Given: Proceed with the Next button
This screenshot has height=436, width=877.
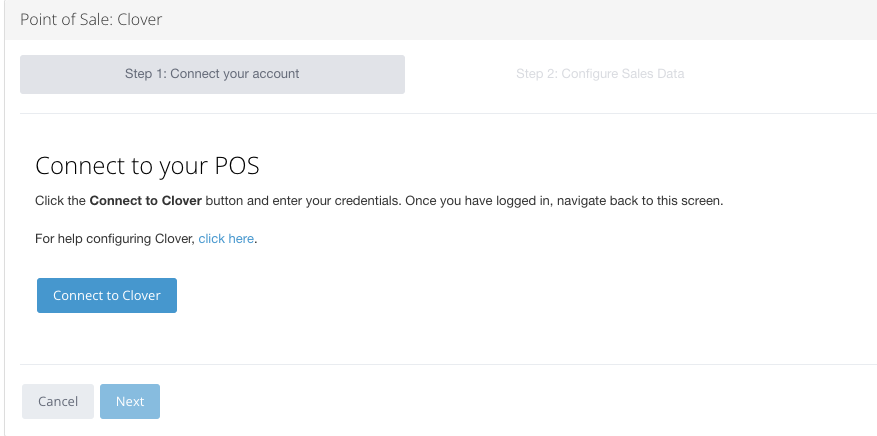Looking at the screenshot, I should pos(130,401).
